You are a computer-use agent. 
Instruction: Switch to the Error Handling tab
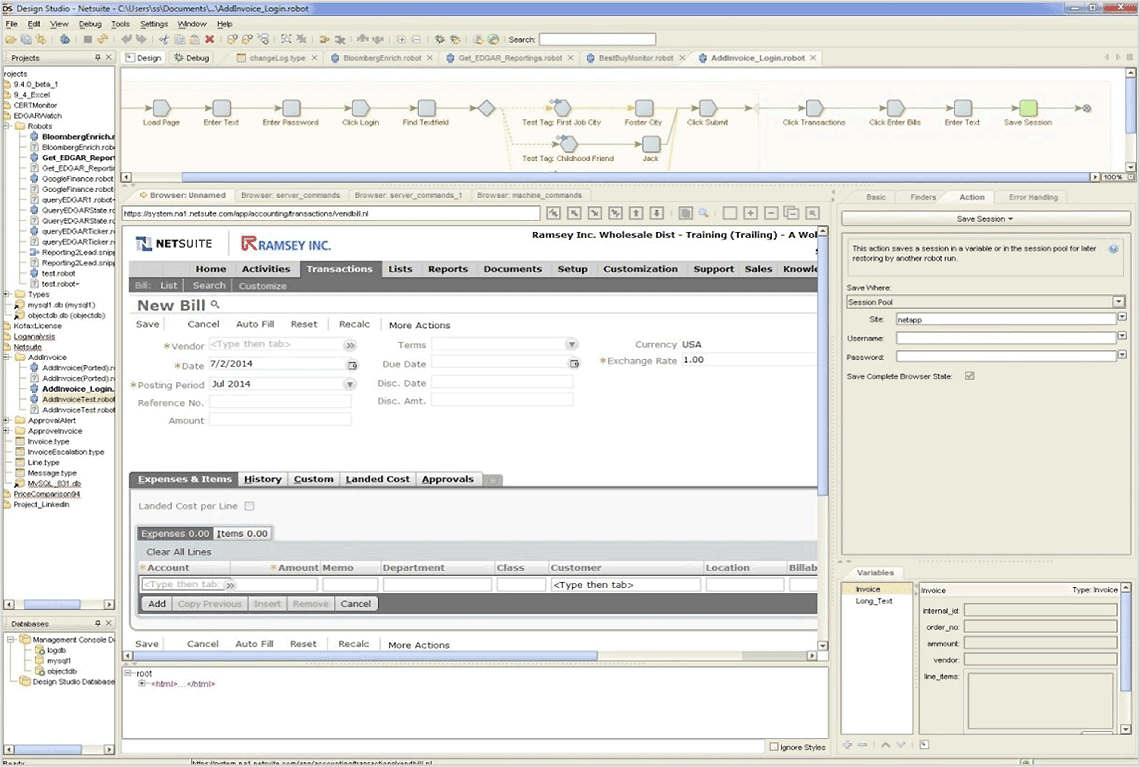click(x=1033, y=197)
